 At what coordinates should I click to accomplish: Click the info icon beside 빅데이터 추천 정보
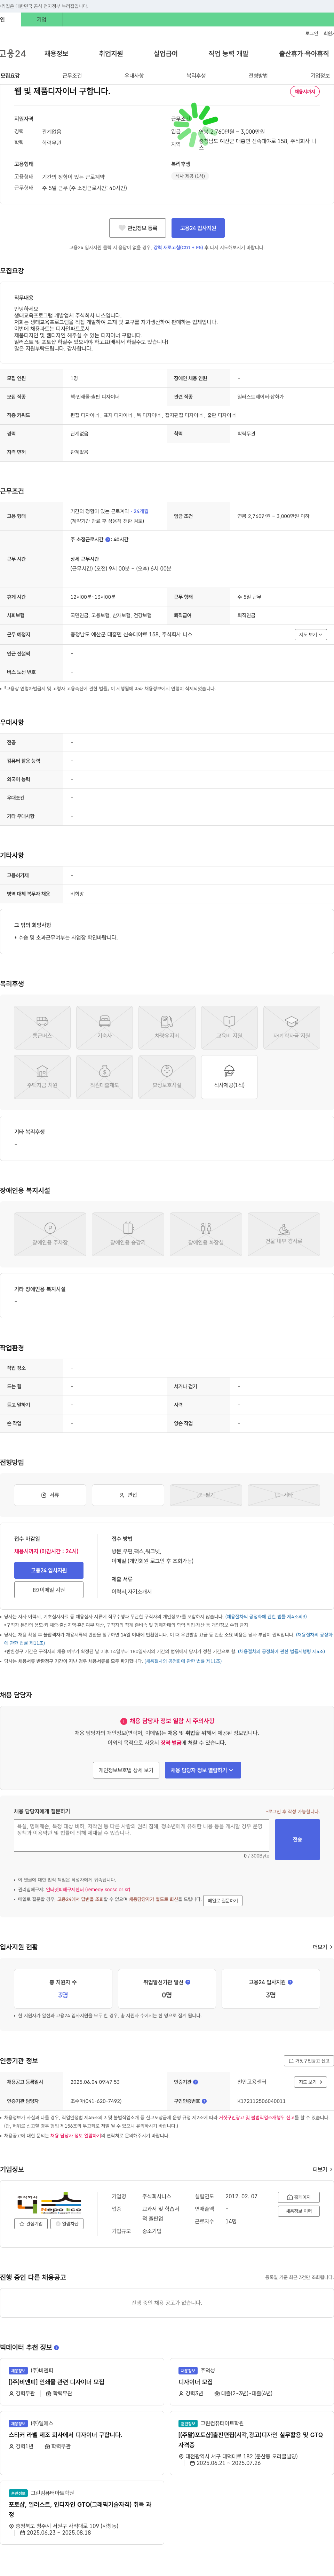click(56, 2347)
